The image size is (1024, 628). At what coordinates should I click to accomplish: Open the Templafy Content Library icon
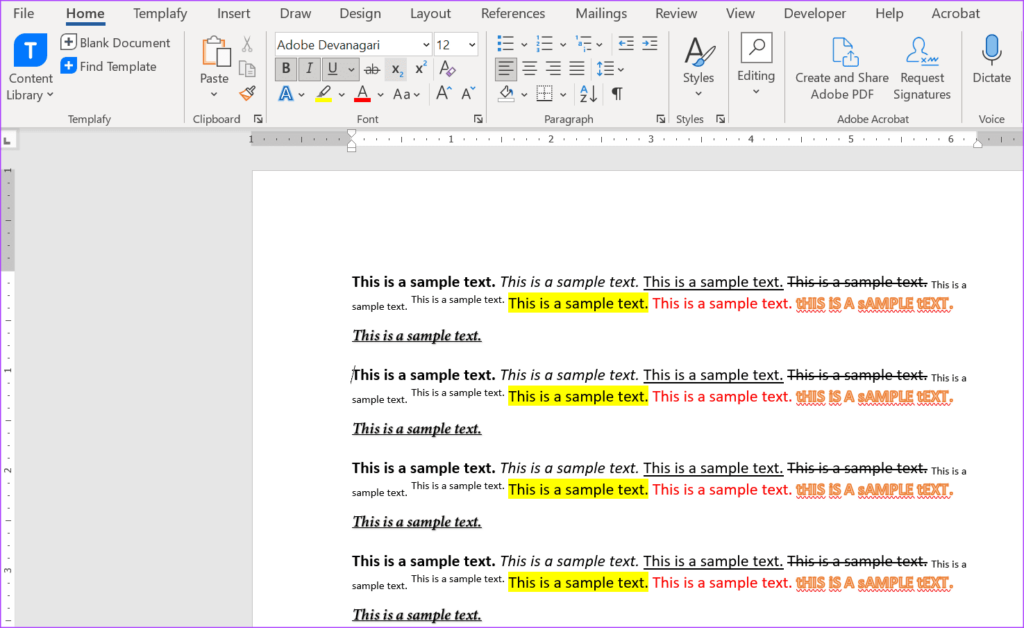(30, 50)
